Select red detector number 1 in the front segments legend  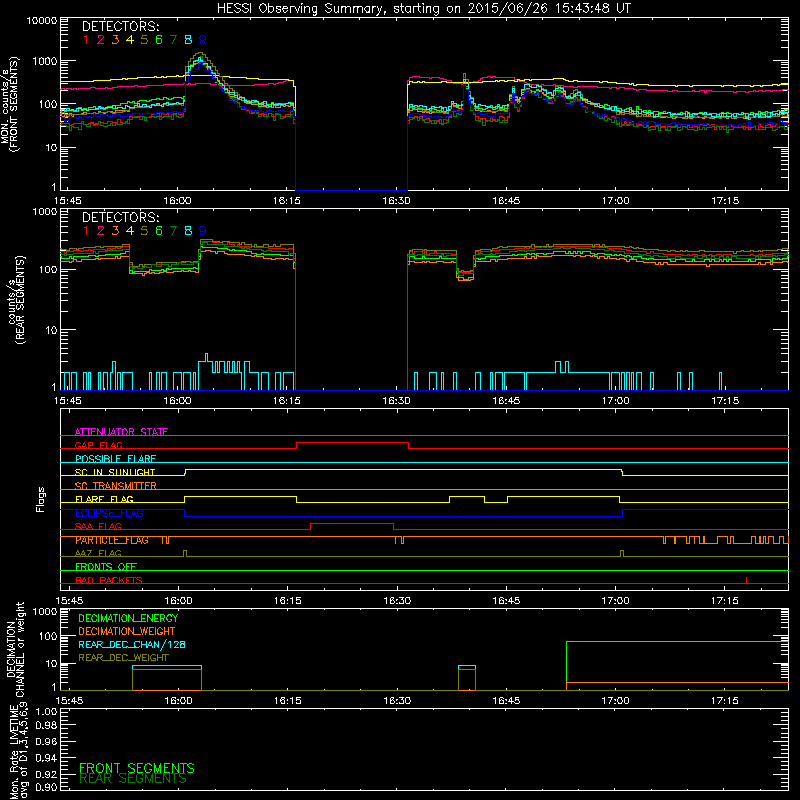86,40
